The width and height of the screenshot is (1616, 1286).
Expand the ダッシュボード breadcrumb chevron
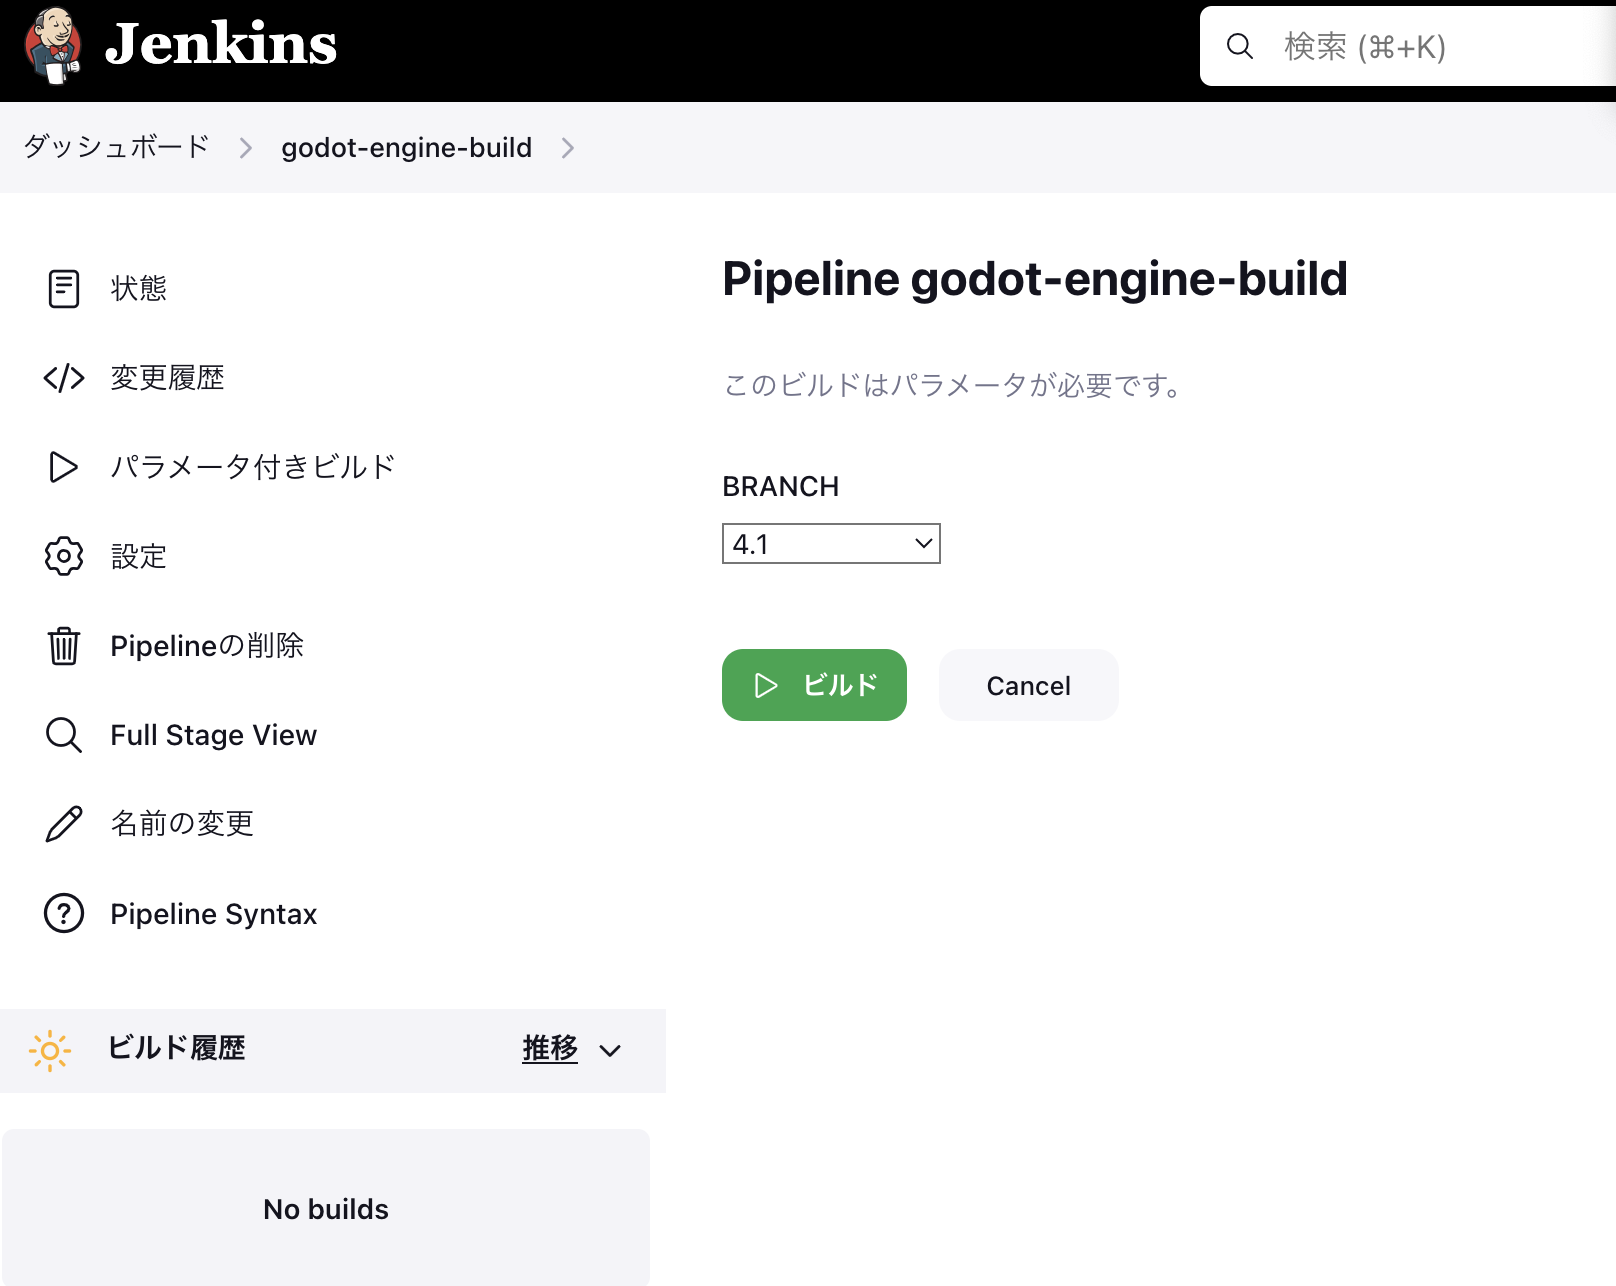246,148
